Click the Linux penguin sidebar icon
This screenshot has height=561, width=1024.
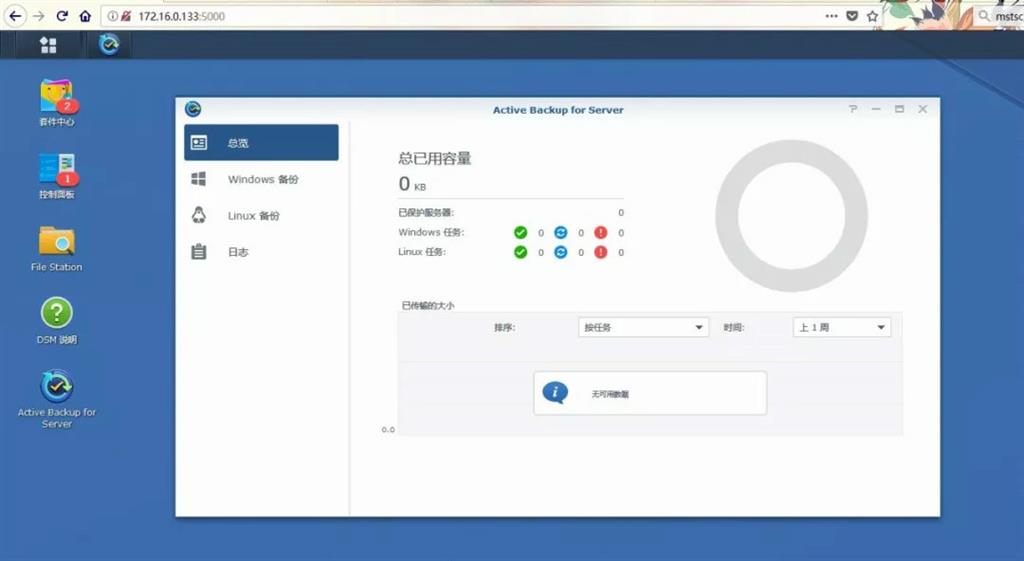[199, 216]
